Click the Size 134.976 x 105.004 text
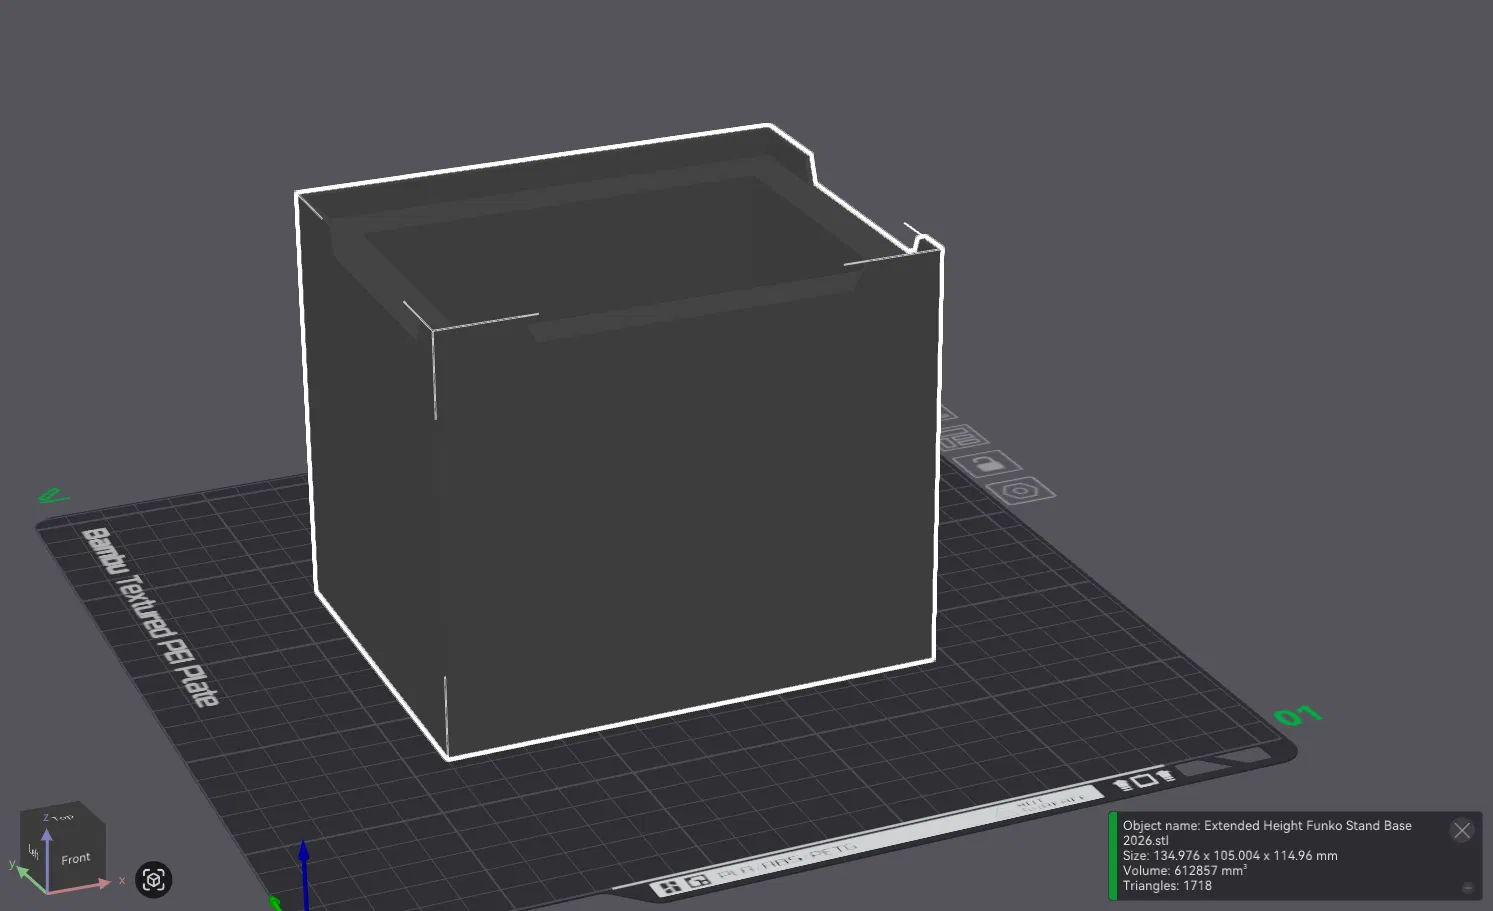 coord(1230,856)
